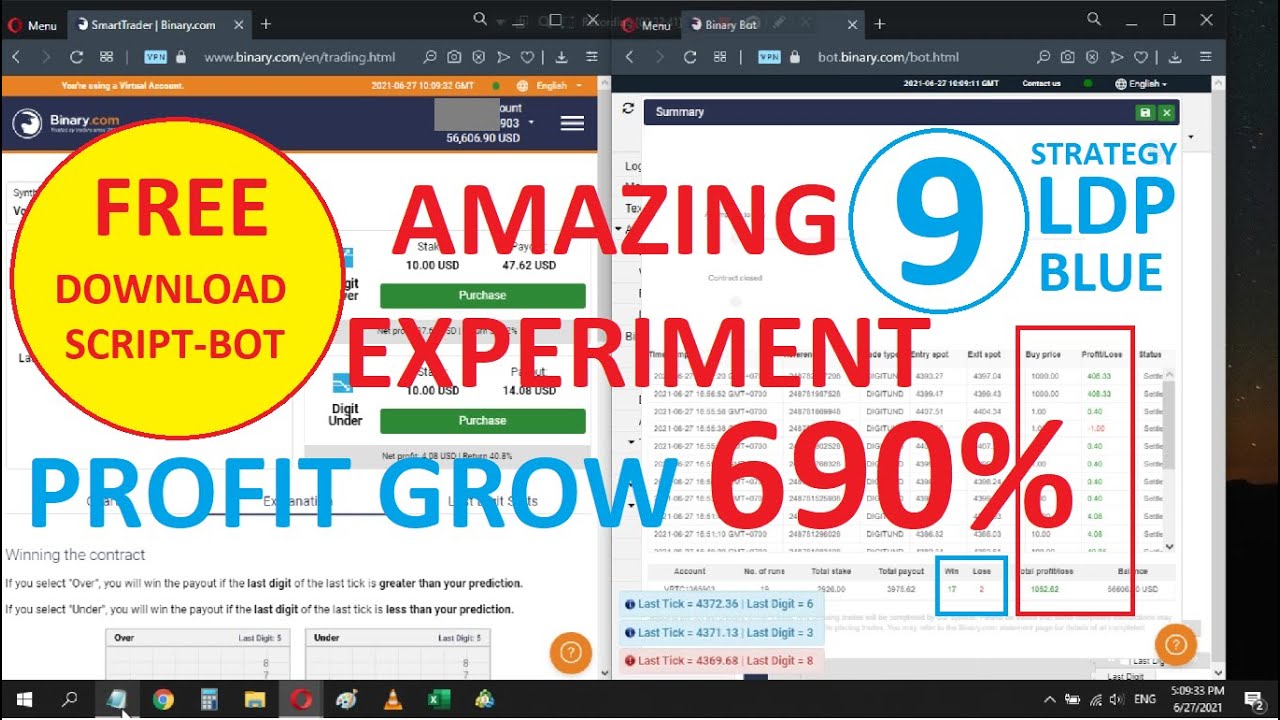1280x720 pixels.
Task: Click the www.binary.com/en/trading.html address bar
Action: [300, 58]
